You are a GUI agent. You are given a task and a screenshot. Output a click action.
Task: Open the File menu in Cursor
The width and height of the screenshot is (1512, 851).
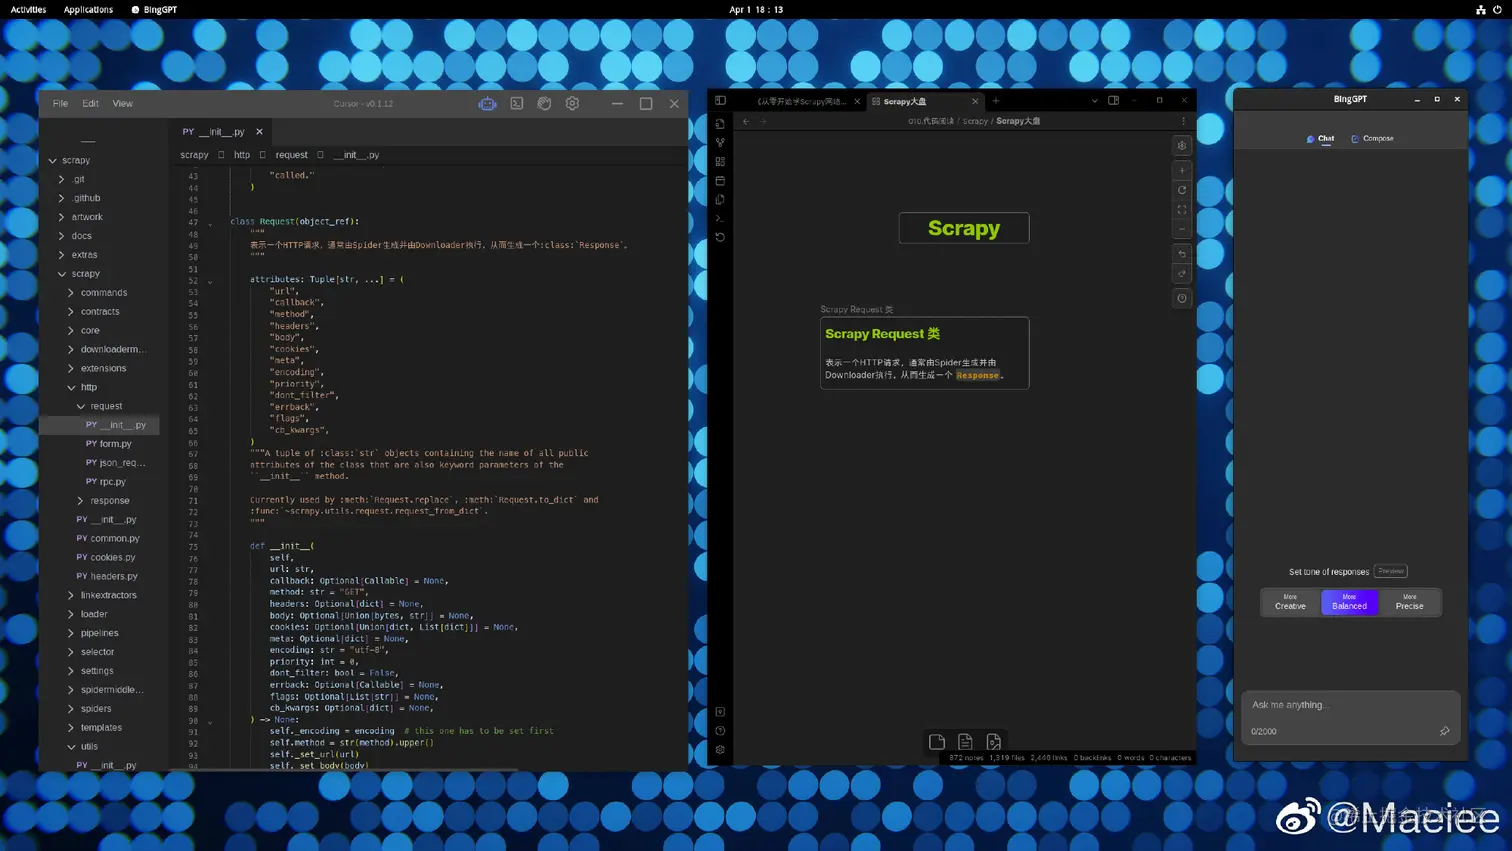pyautogui.click(x=60, y=103)
